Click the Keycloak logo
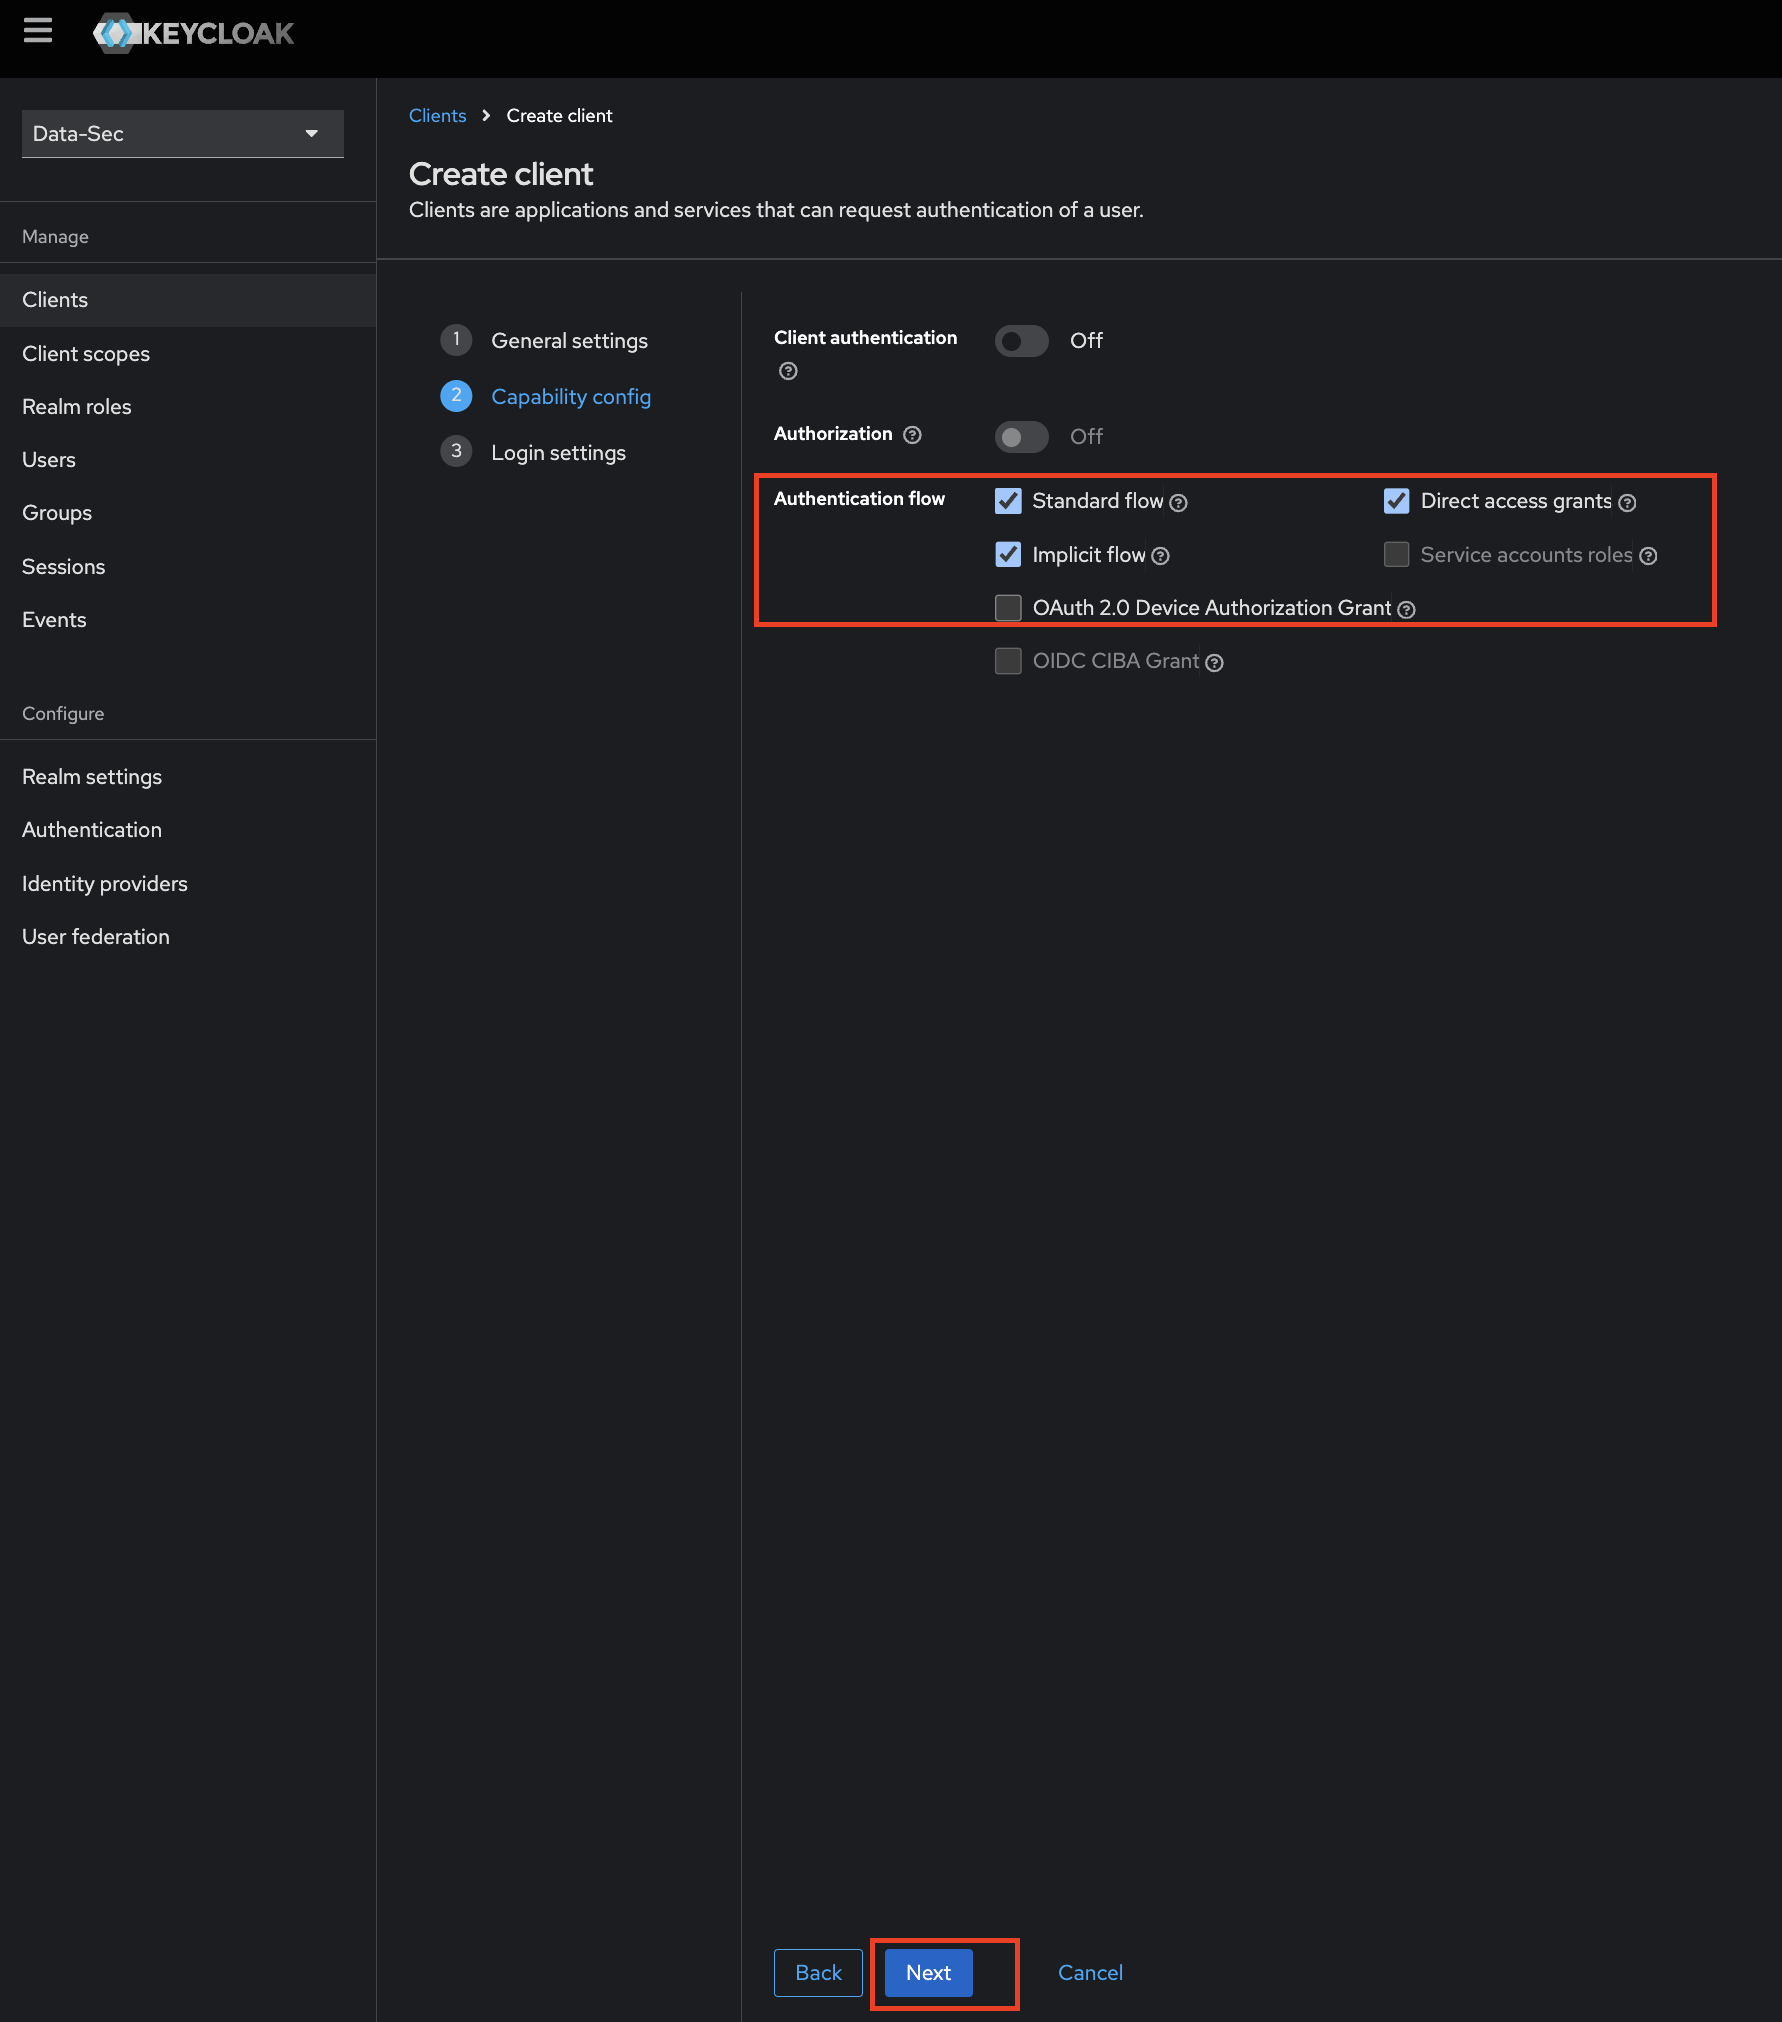This screenshot has height=2022, width=1782. pos(195,33)
